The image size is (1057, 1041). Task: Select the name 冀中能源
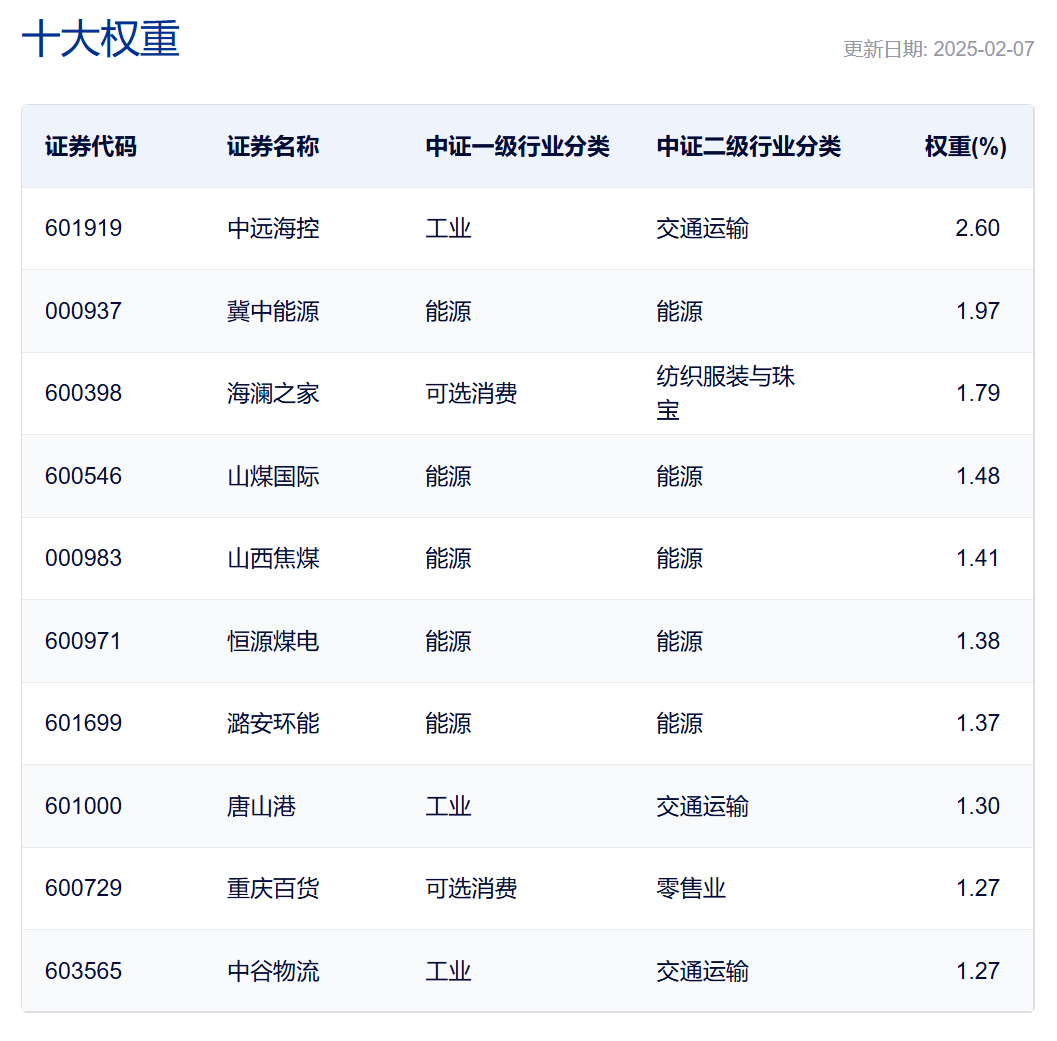[273, 311]
